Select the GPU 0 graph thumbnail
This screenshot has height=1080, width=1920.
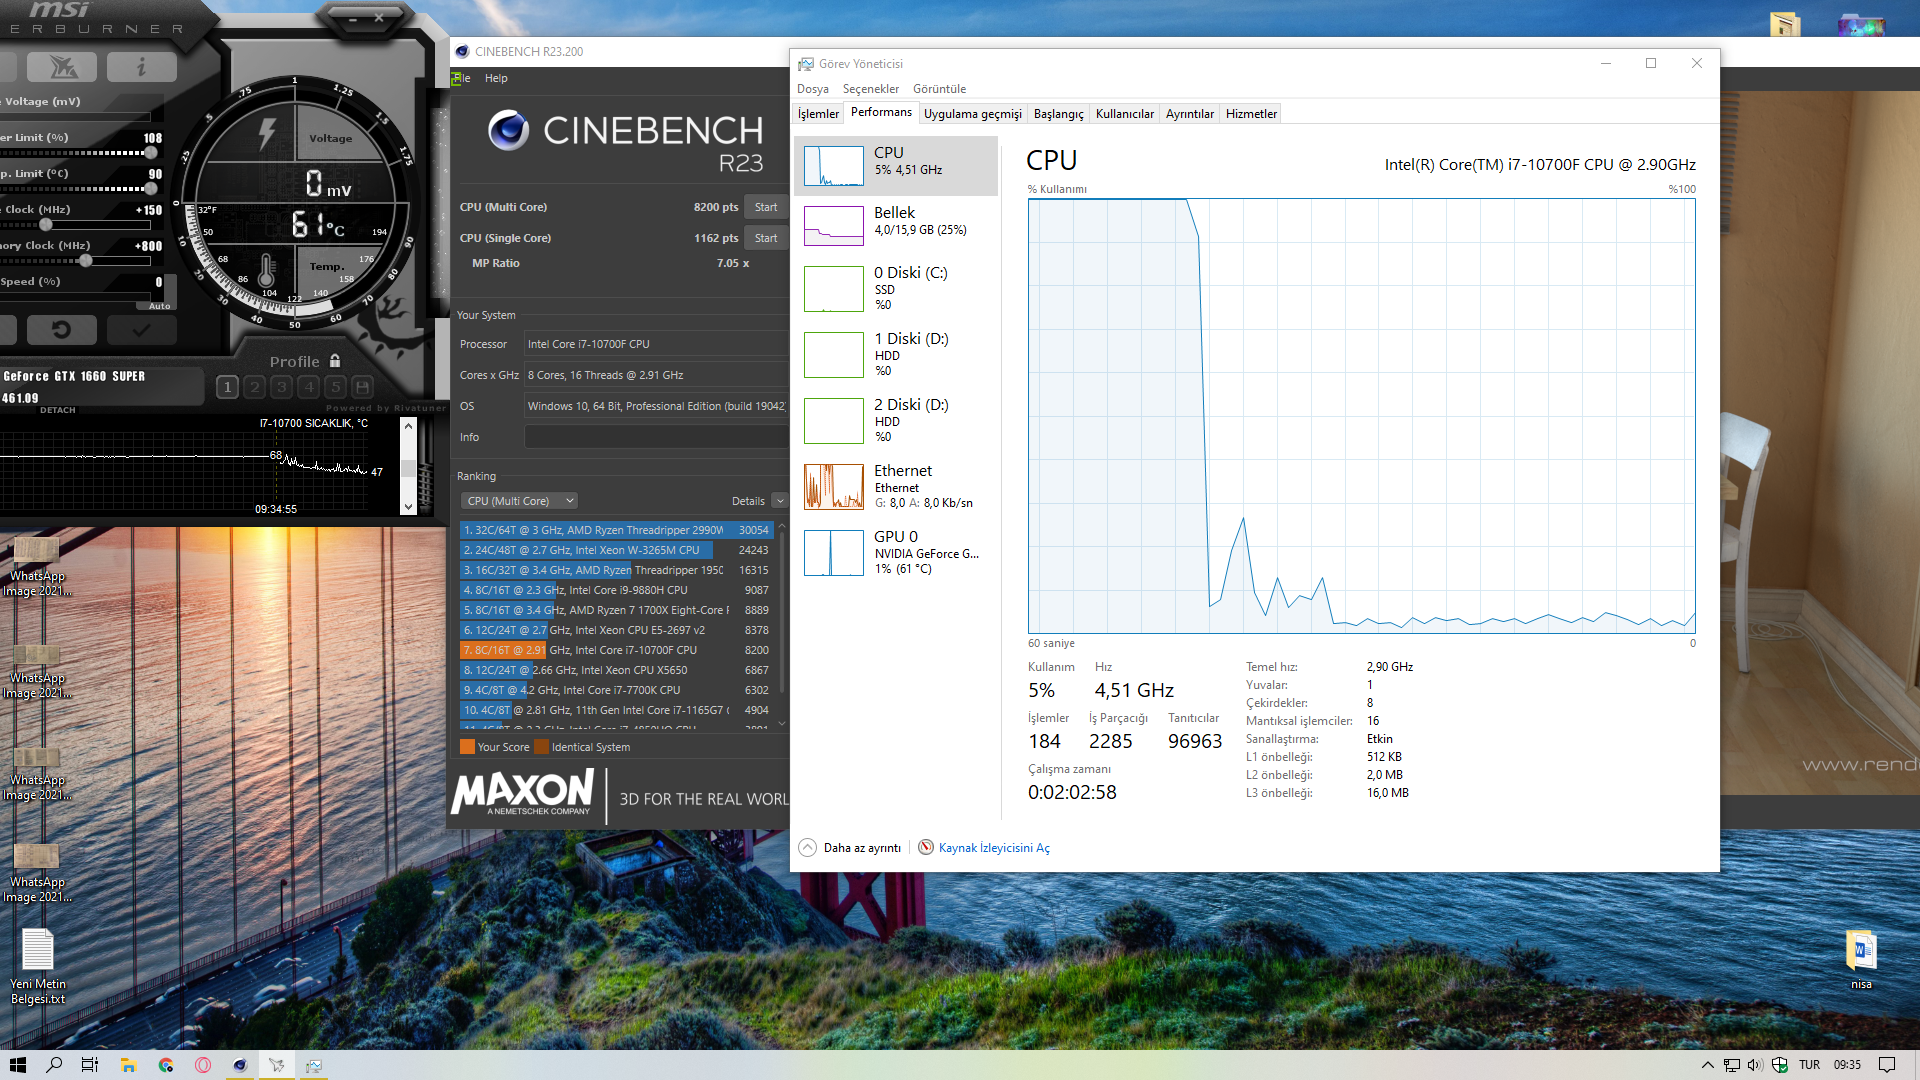tap(833, 553)
